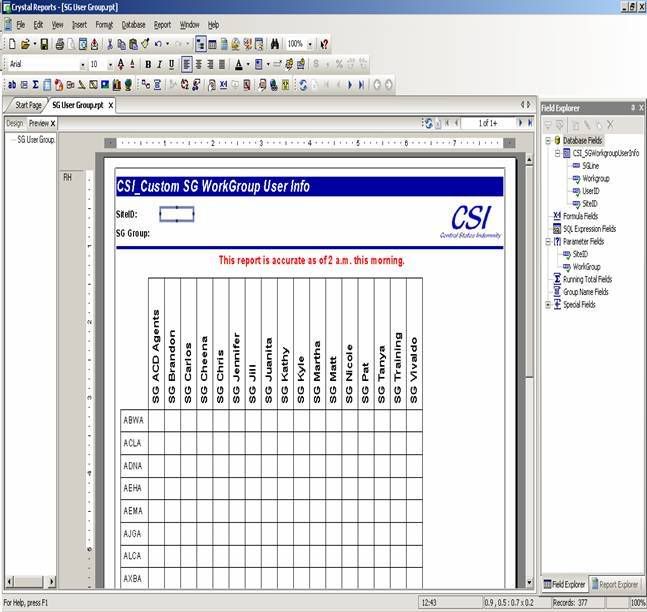Screen dimensions: 647x612
Task: Click the Insert Chart icon
Action: point(117,85)
